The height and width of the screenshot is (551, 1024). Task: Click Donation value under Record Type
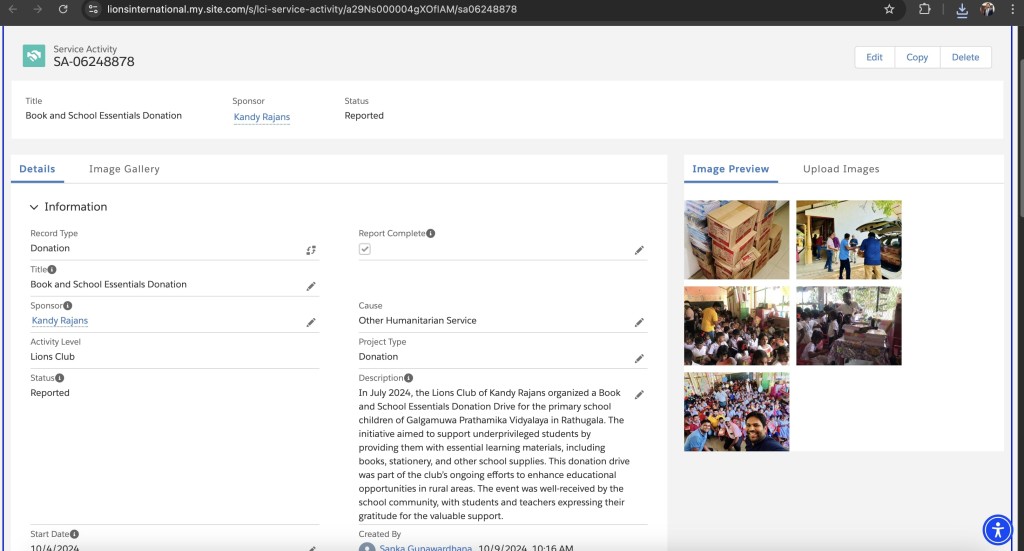click(50, 248)
